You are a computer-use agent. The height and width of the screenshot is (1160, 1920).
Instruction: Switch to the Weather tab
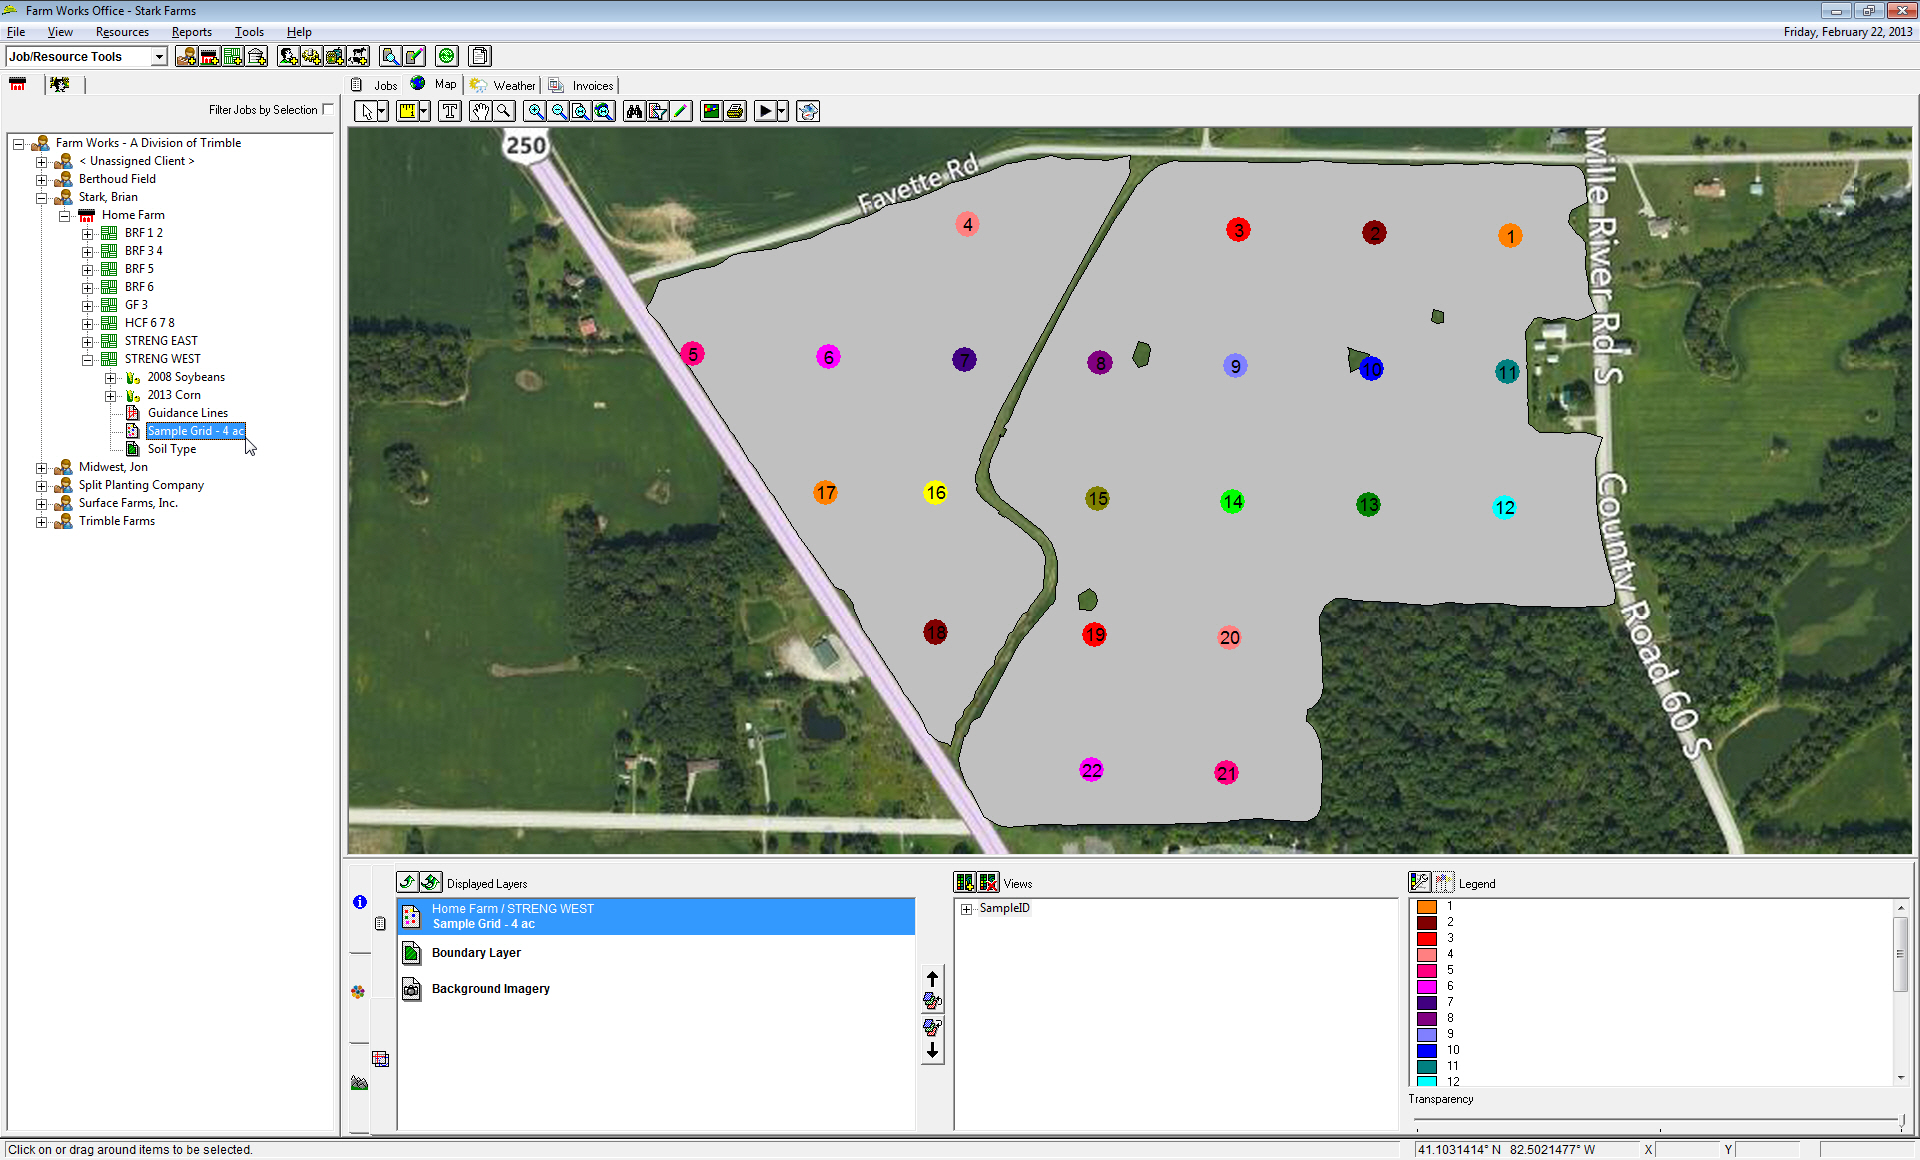[504, 85]
